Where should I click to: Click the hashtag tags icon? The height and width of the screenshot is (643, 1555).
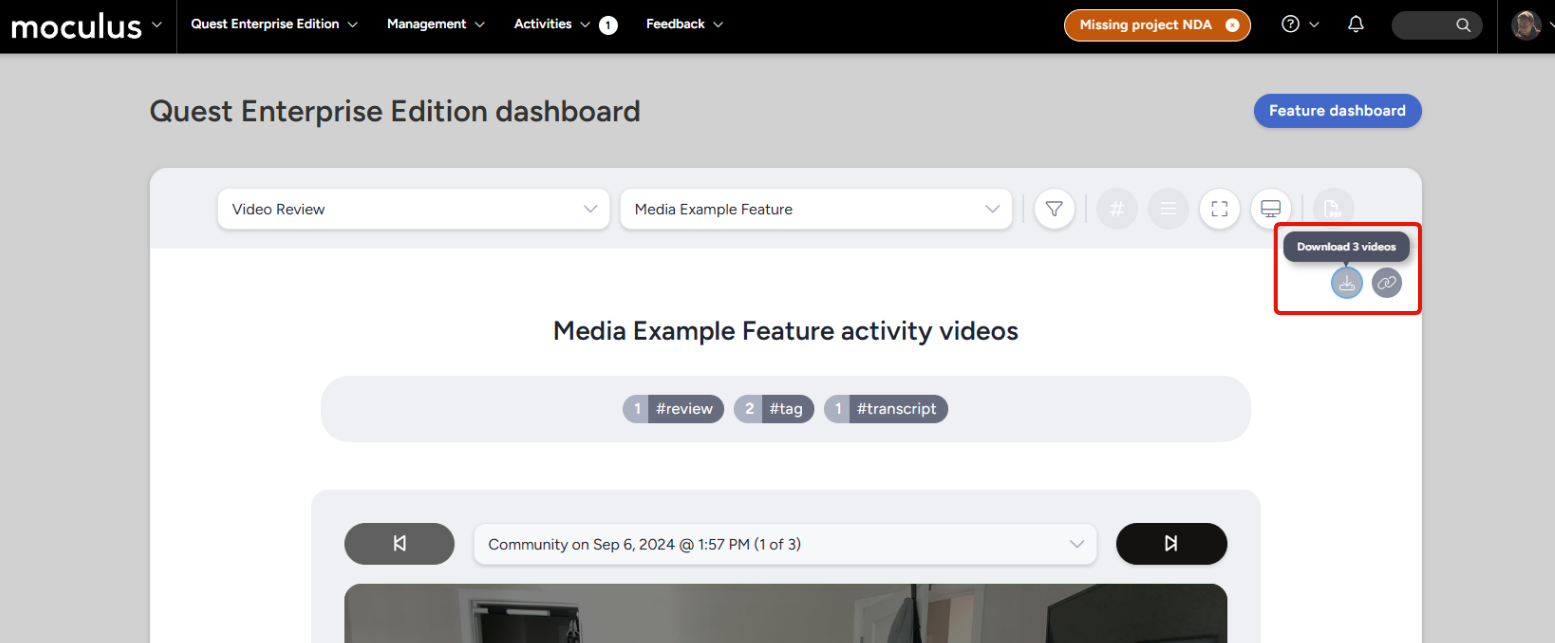(x=1117, y=209)
